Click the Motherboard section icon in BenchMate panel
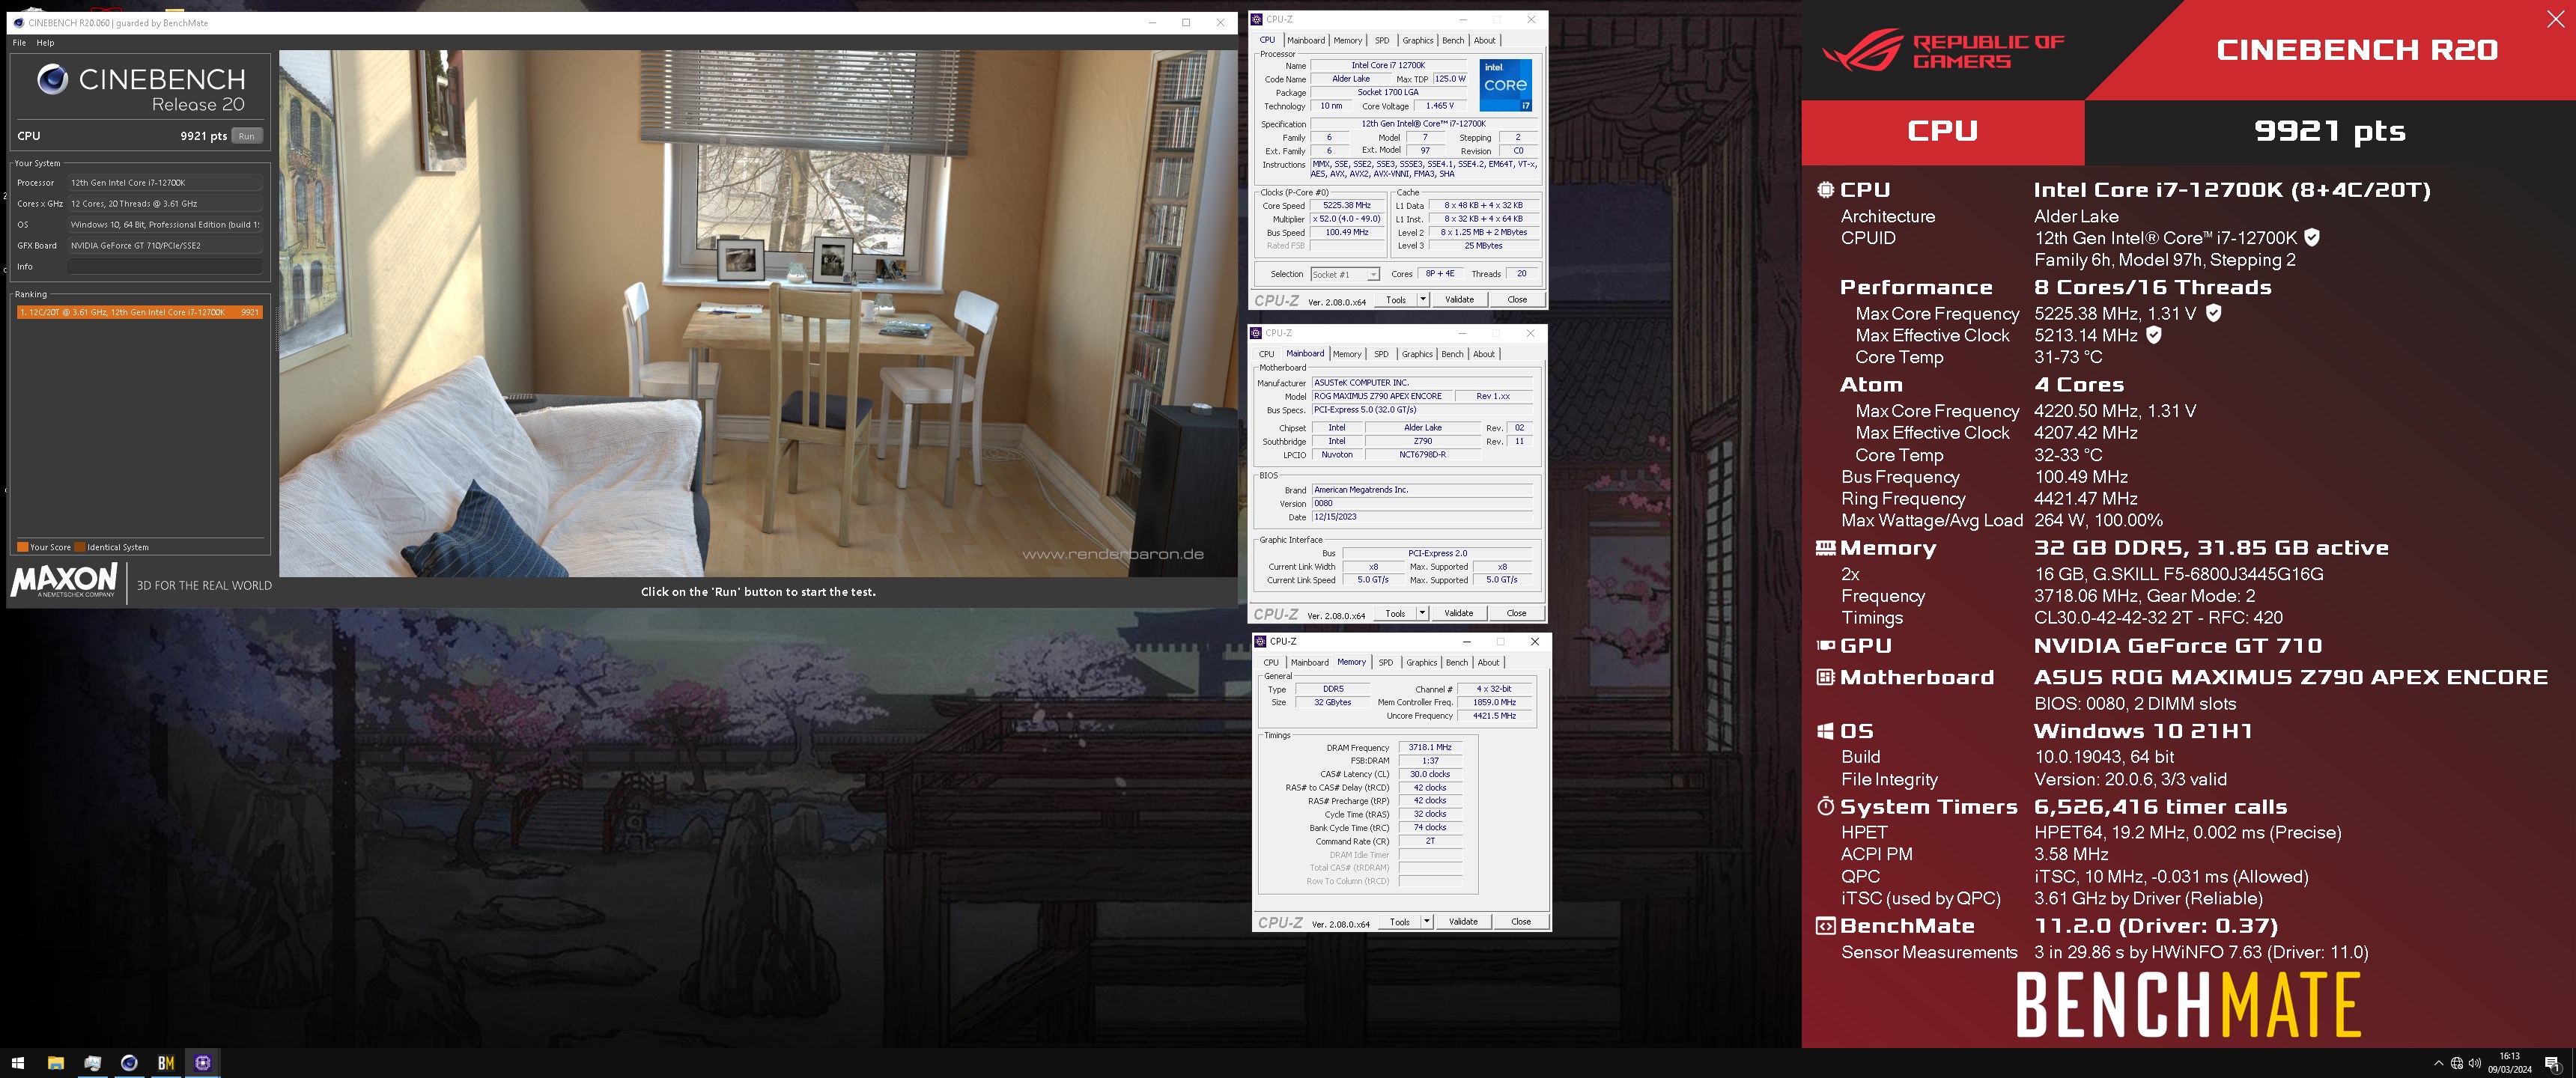This screenshot has width=2576, height=1078. [1825, 677]
